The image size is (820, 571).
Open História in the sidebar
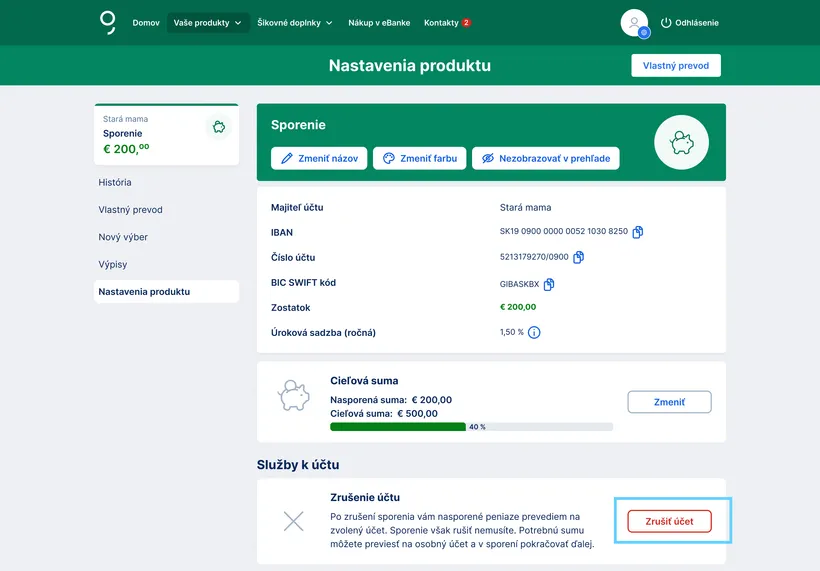tap(115, 182)
